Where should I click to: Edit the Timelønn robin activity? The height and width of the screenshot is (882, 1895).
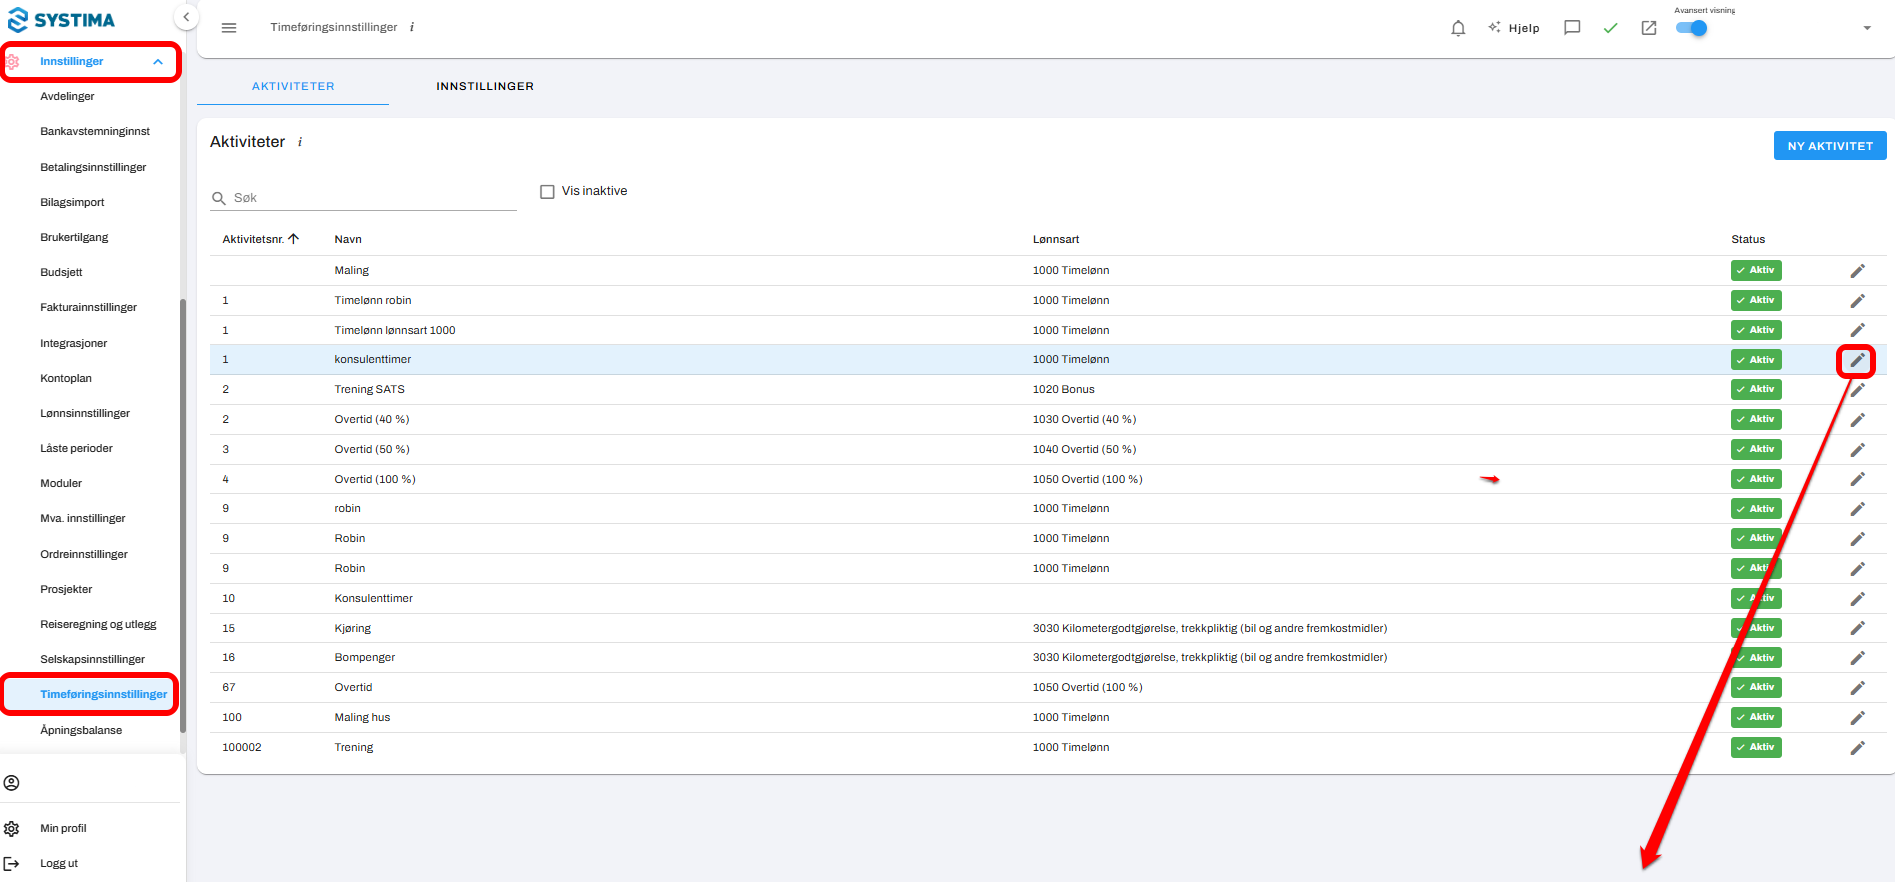(x=1857, y=301)
